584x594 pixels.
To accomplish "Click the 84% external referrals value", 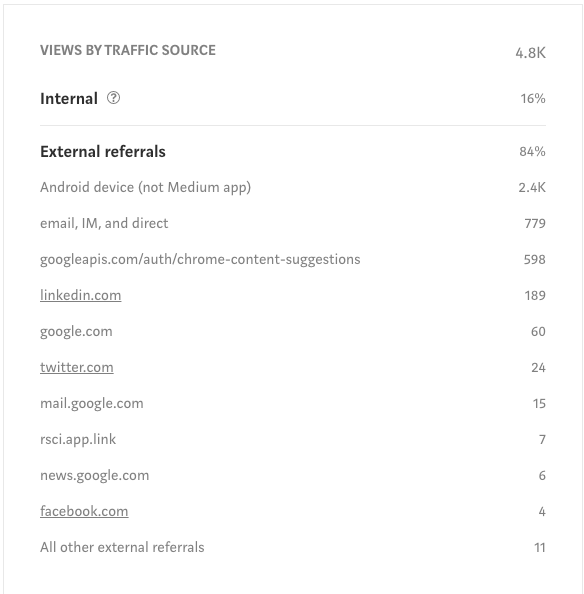I will [532, 152].
